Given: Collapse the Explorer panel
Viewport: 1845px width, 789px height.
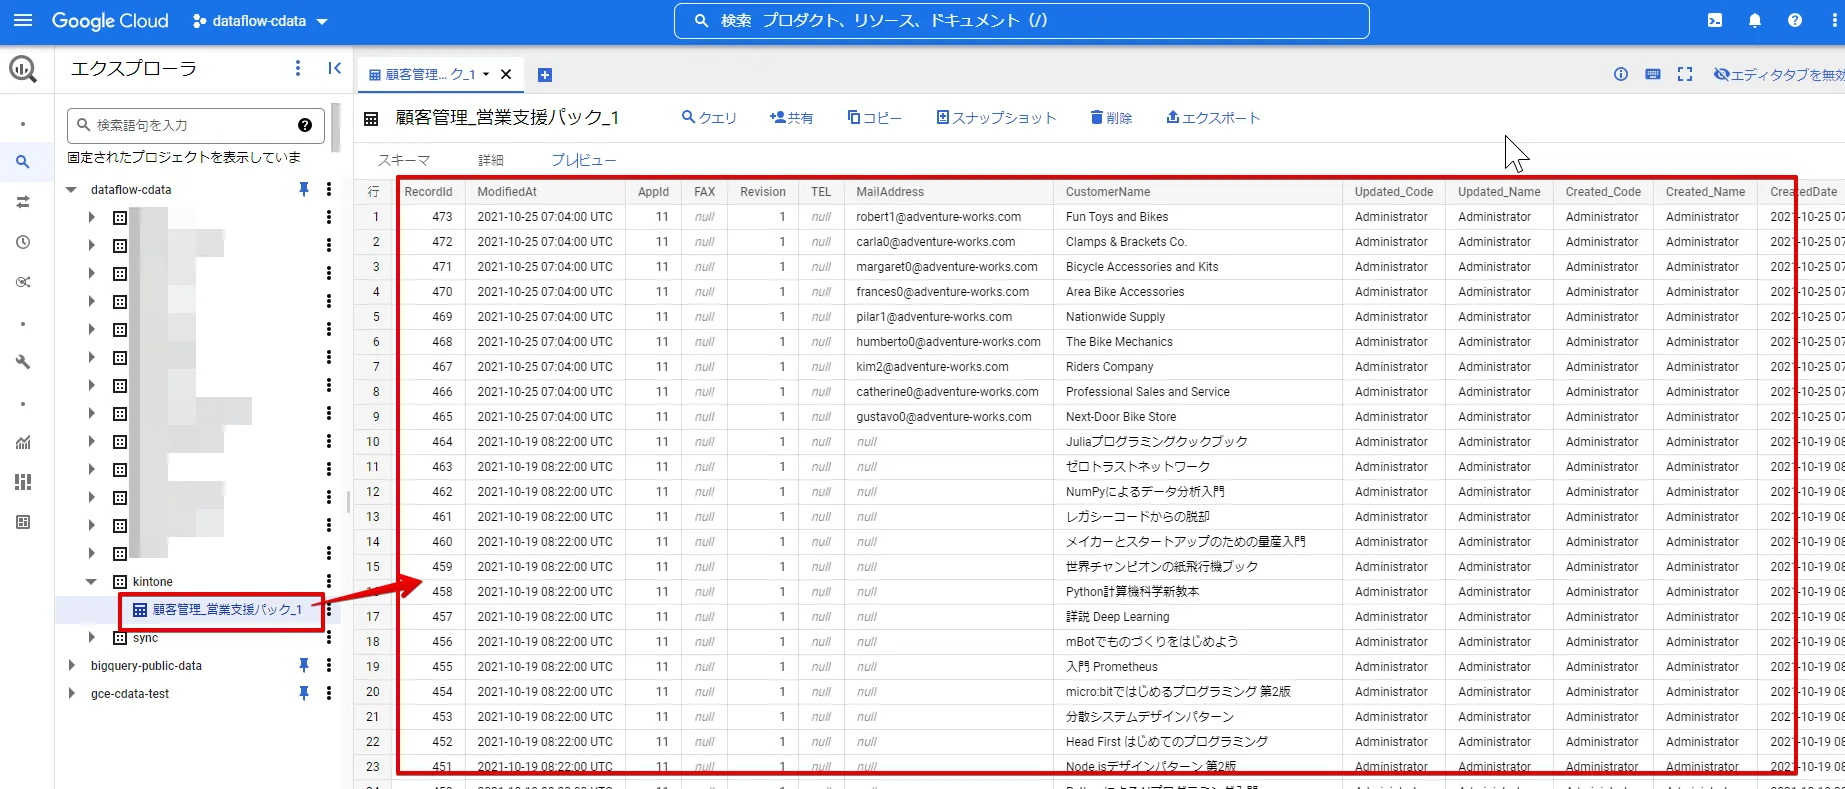Looking at the screenshot, I should (x=334, y=68).
